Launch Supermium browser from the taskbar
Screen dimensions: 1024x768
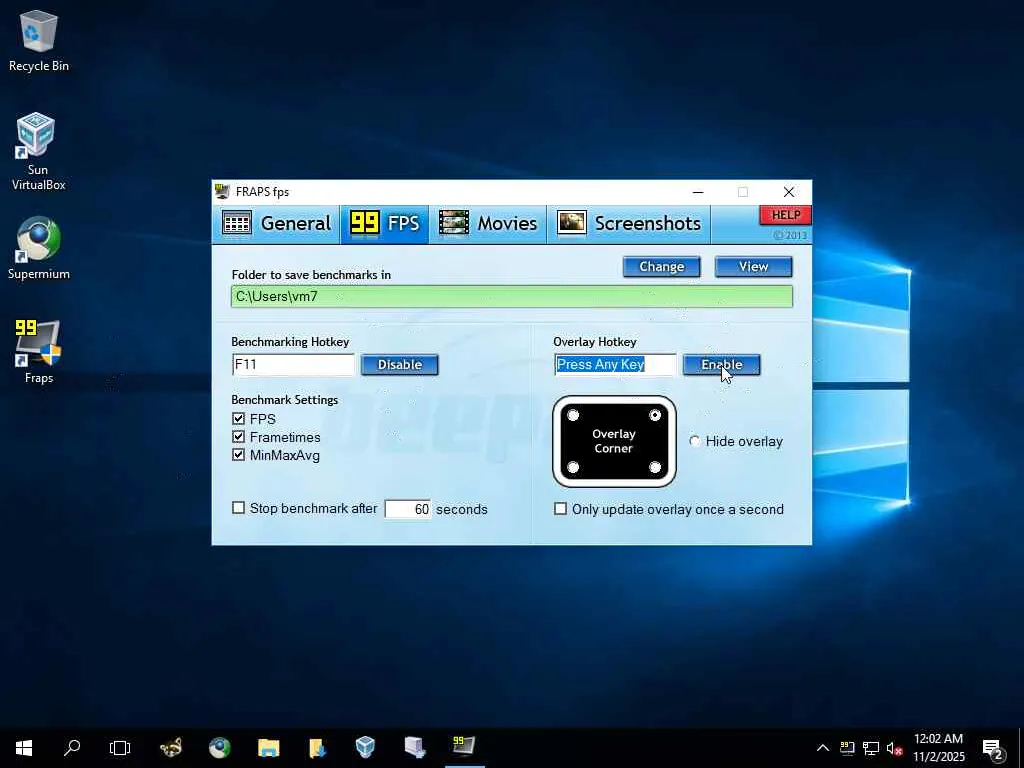click(219, 748)
